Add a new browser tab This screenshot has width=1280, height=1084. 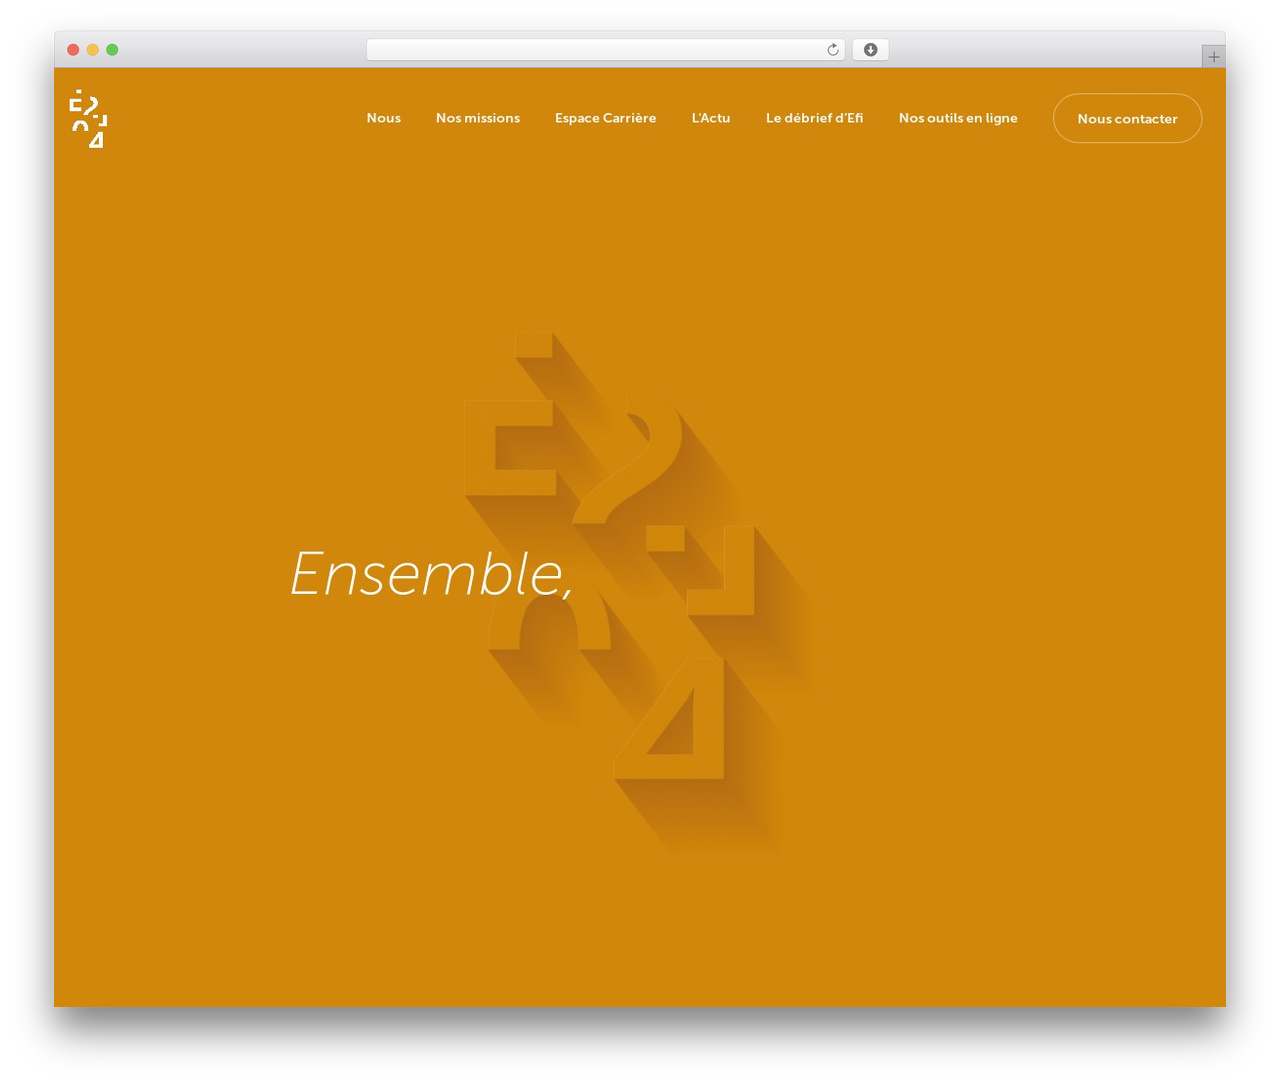[x=1213, y=57]
